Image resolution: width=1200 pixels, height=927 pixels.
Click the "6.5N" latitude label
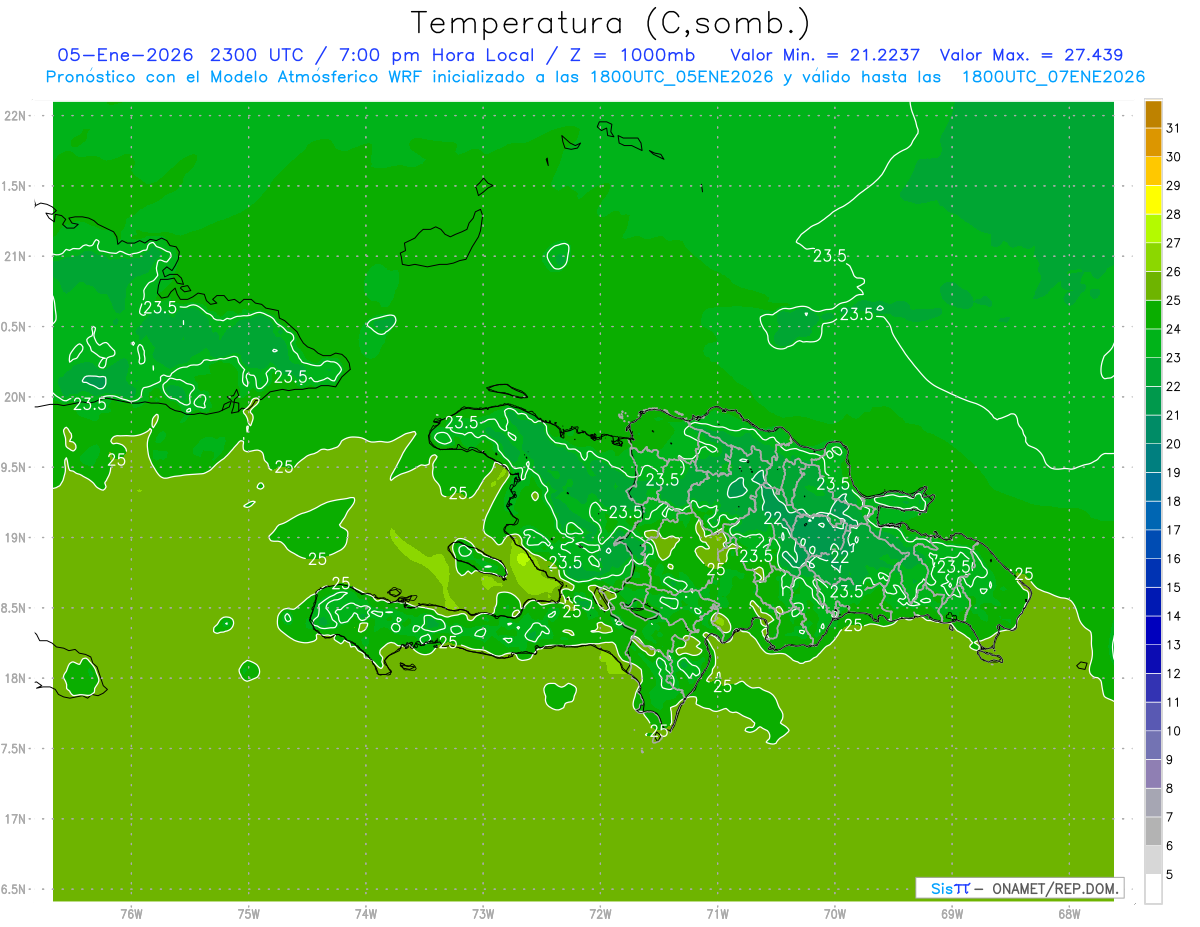click(x=14, y=890)
